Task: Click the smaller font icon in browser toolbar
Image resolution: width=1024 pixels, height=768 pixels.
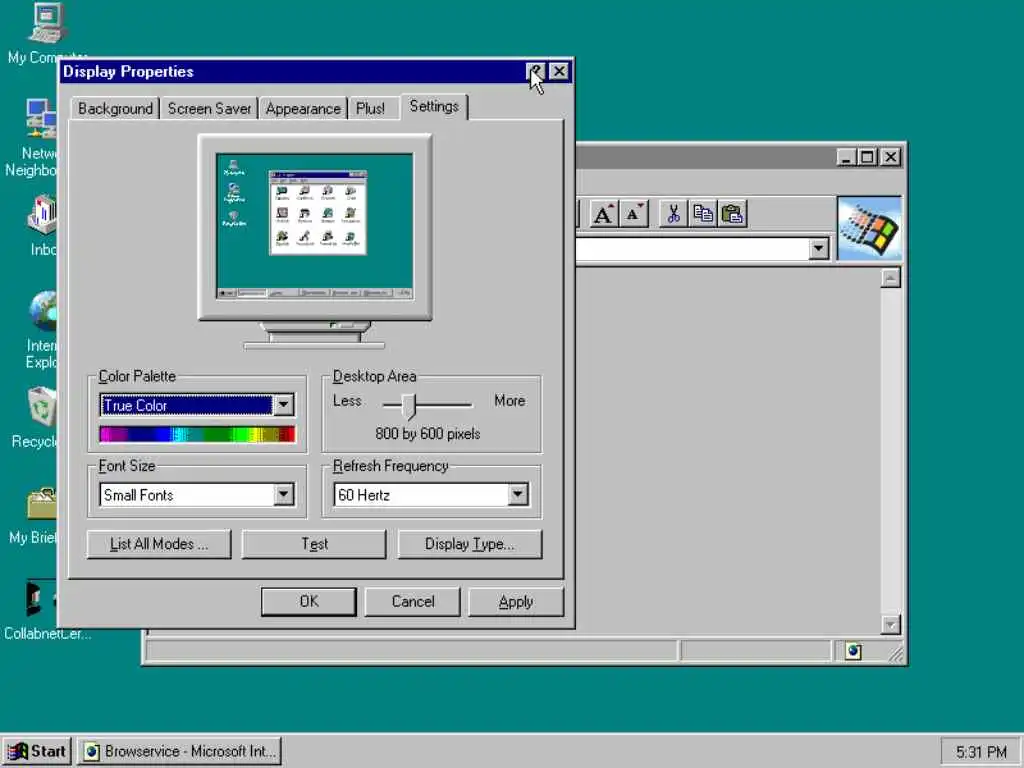Action: [x=633, y=214]
